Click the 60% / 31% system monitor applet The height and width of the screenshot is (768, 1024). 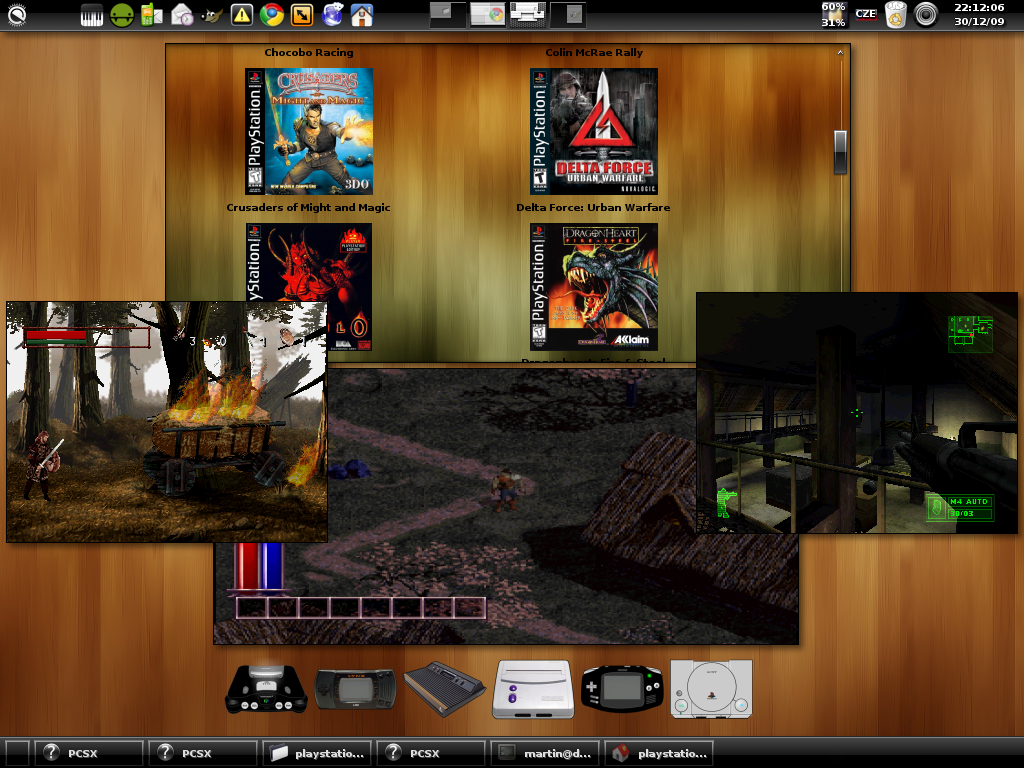pyautogui.click(x=833, y=14)
